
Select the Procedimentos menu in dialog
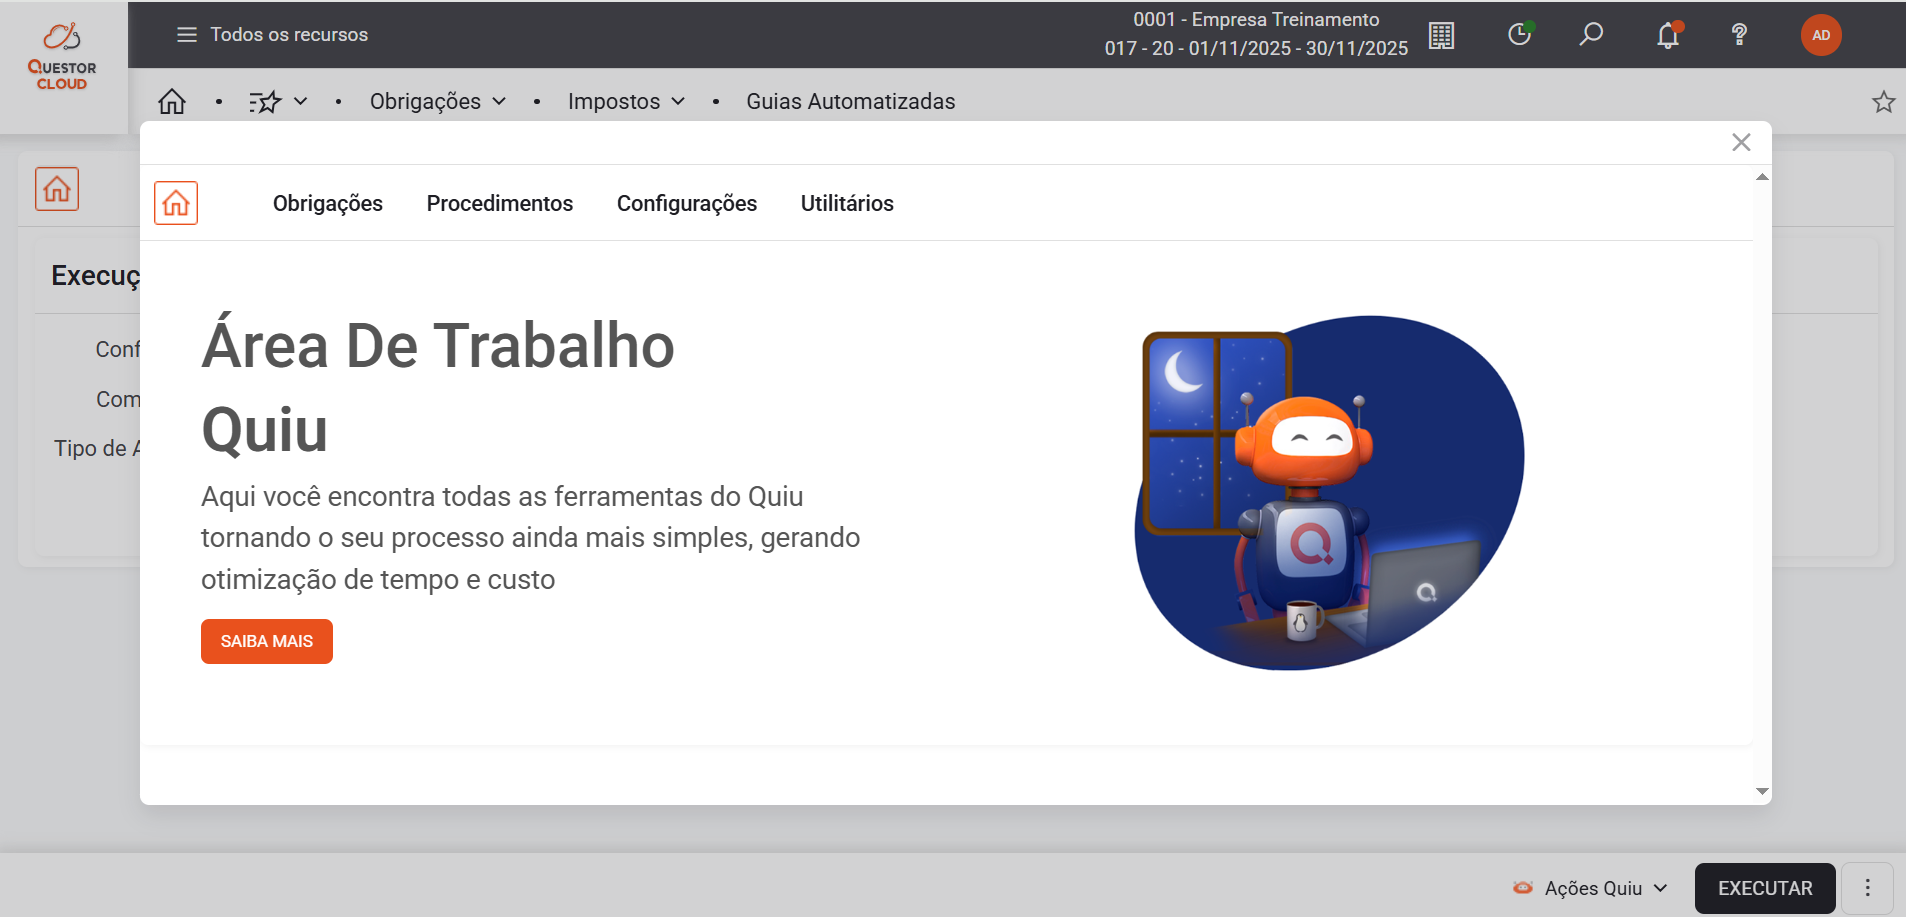499,203
